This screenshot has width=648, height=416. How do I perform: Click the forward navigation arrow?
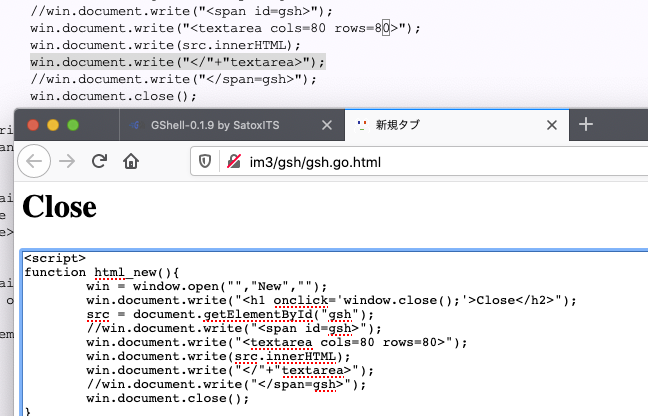click(x=67, y=161)
